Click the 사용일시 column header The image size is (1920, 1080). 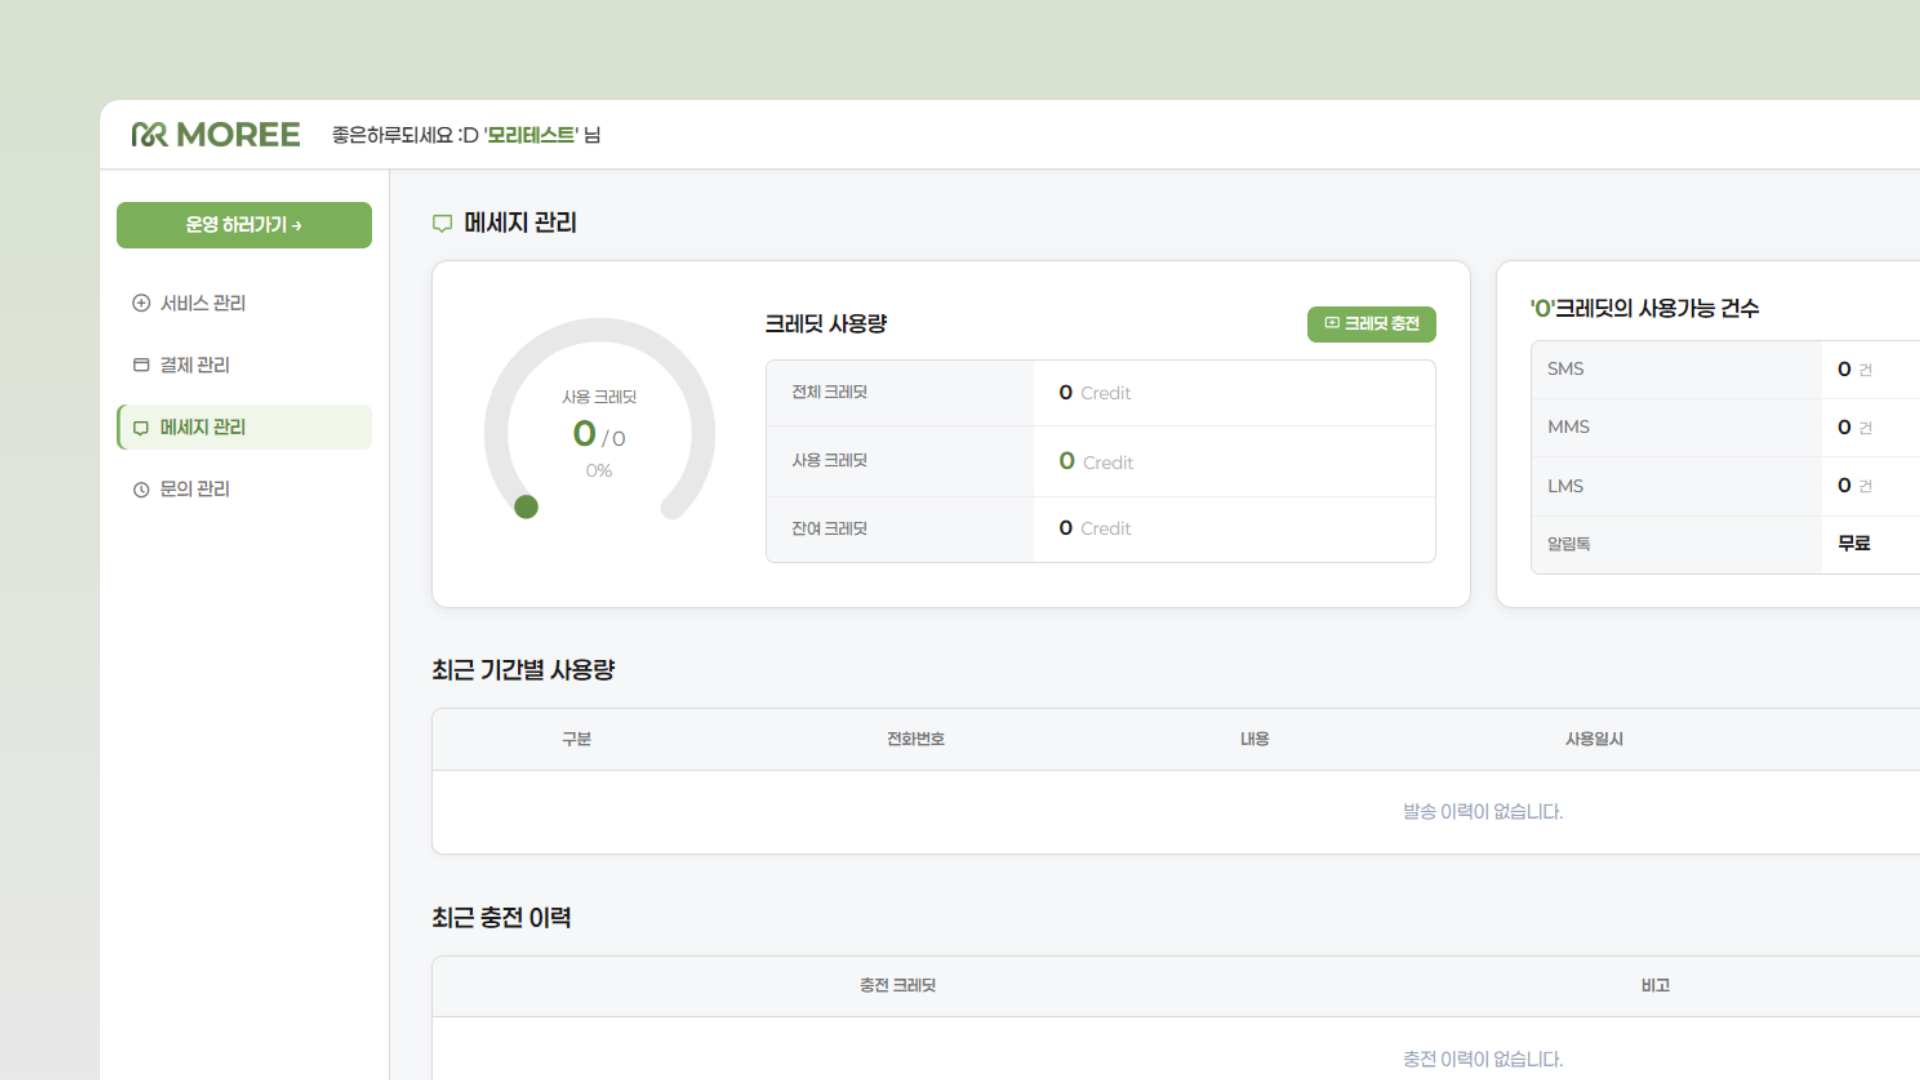click(1594, 739)
